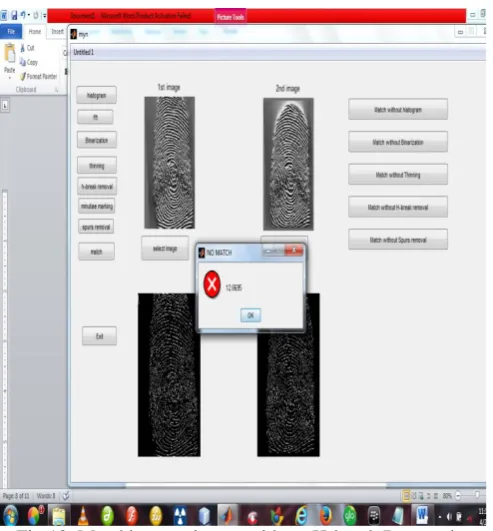Click the histogram button

(97, 95)
